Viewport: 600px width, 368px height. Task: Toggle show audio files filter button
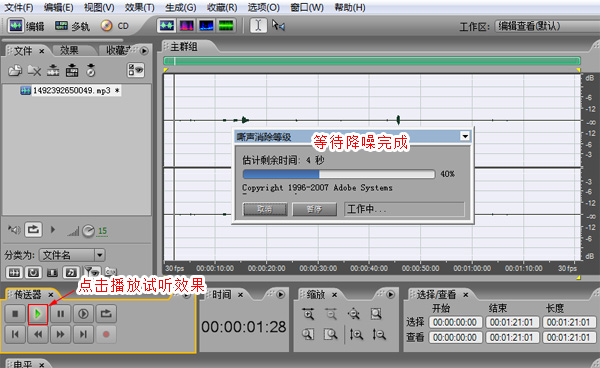click(14, 272)
